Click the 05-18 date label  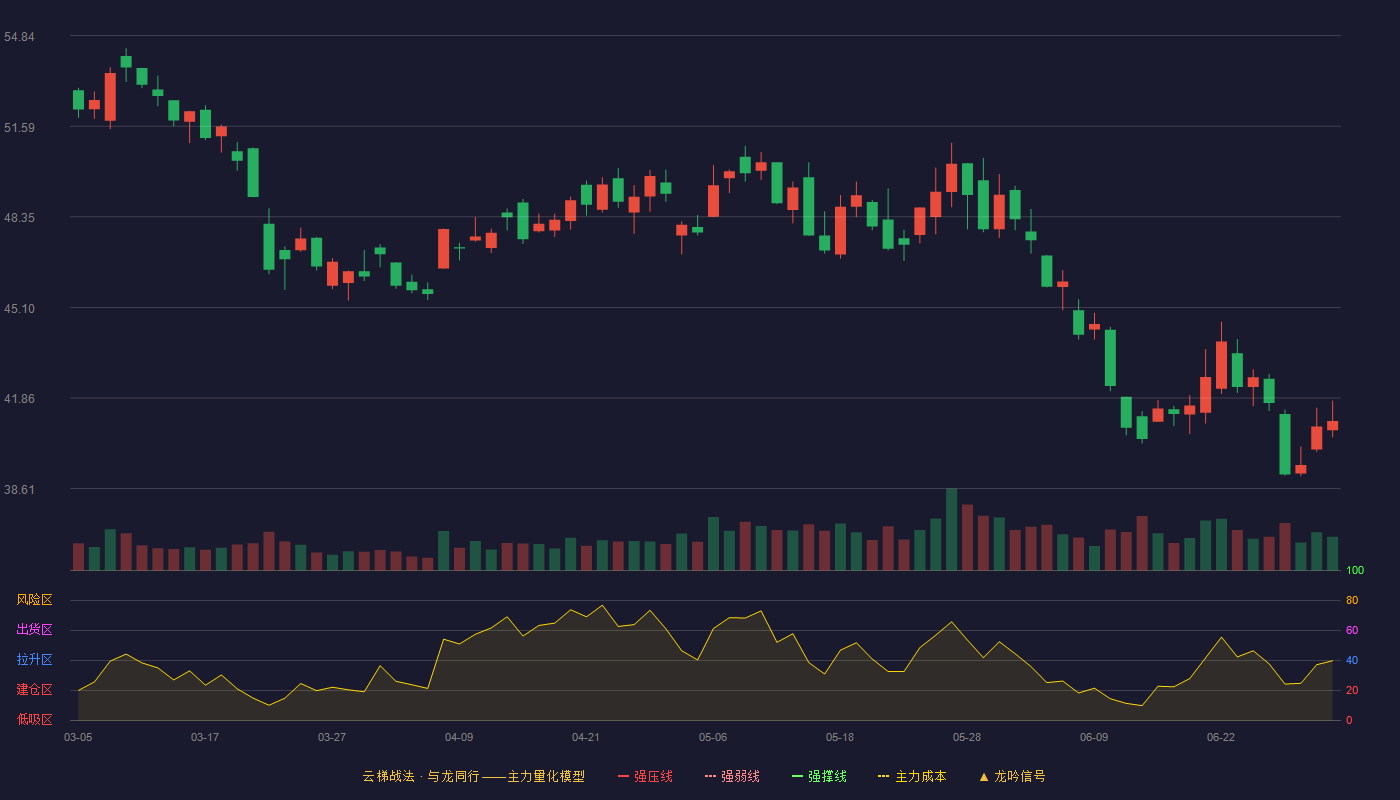point(840,737)
